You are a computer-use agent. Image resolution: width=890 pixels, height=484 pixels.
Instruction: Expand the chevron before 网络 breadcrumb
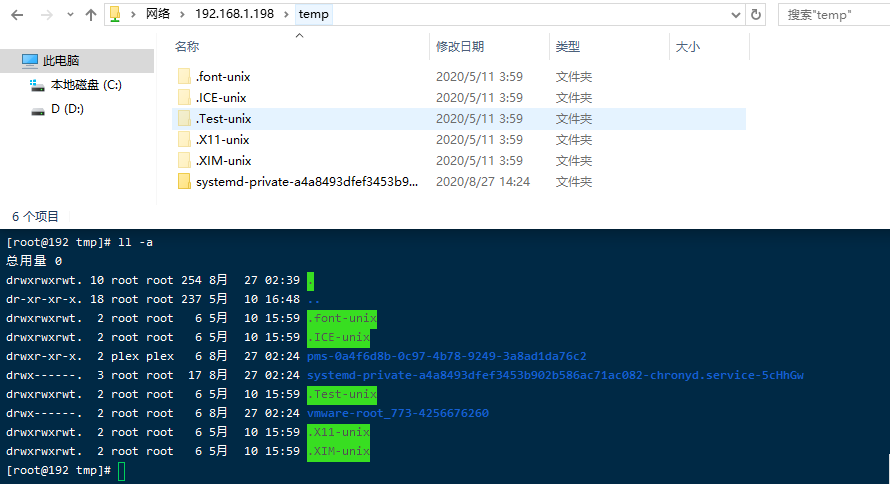(x=133, y=15)
